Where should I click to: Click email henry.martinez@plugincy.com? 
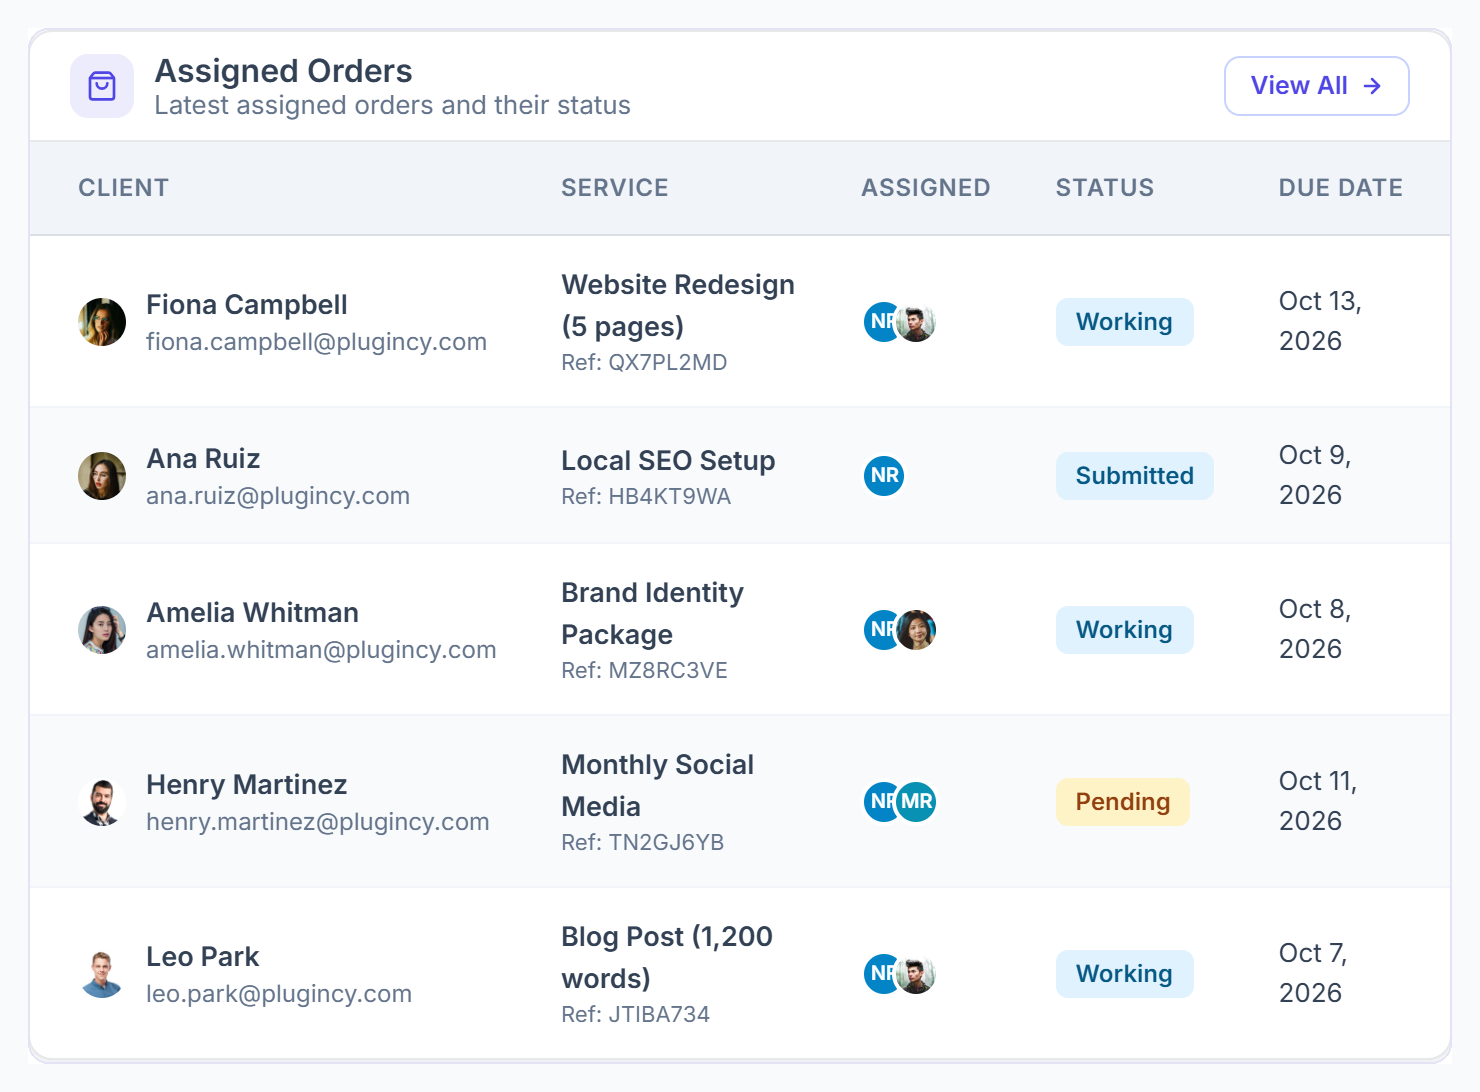(318, 822)
